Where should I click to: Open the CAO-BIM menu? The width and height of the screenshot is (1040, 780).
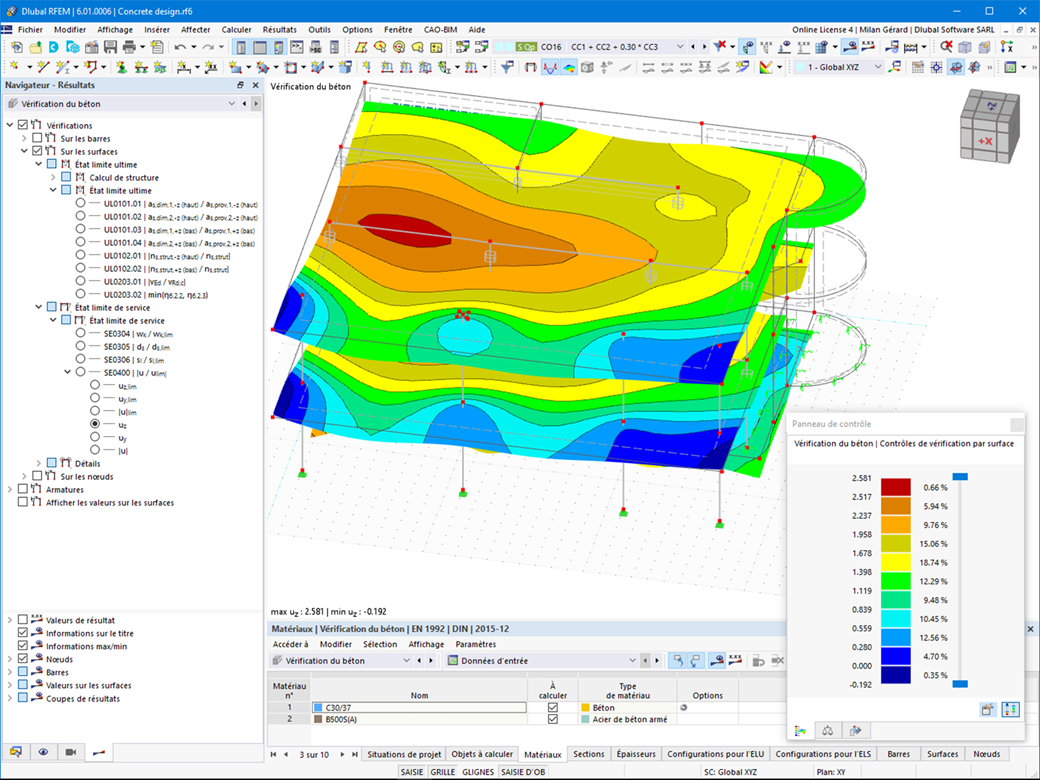click(x=440, y=30)
